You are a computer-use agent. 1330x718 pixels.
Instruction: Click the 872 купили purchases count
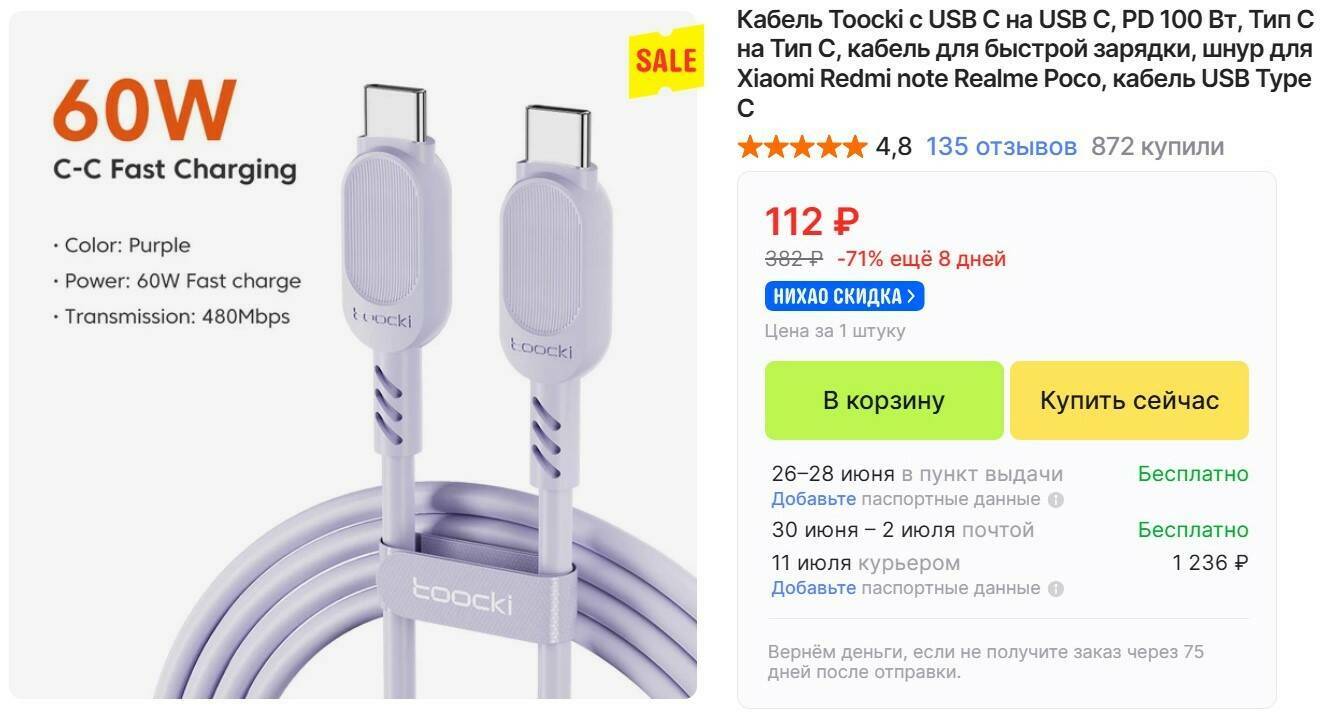[1157, 147]
